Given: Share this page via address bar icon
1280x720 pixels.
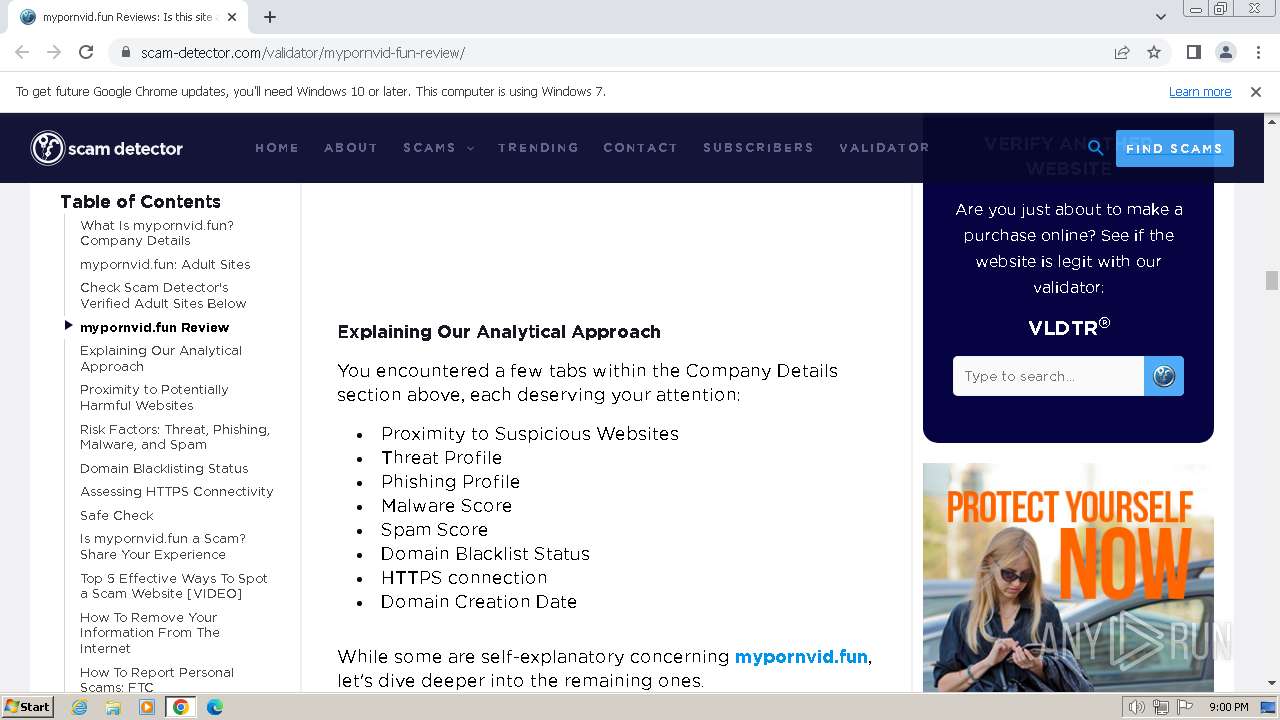Looking at the screenshot, I should (x=1122, y=52).
